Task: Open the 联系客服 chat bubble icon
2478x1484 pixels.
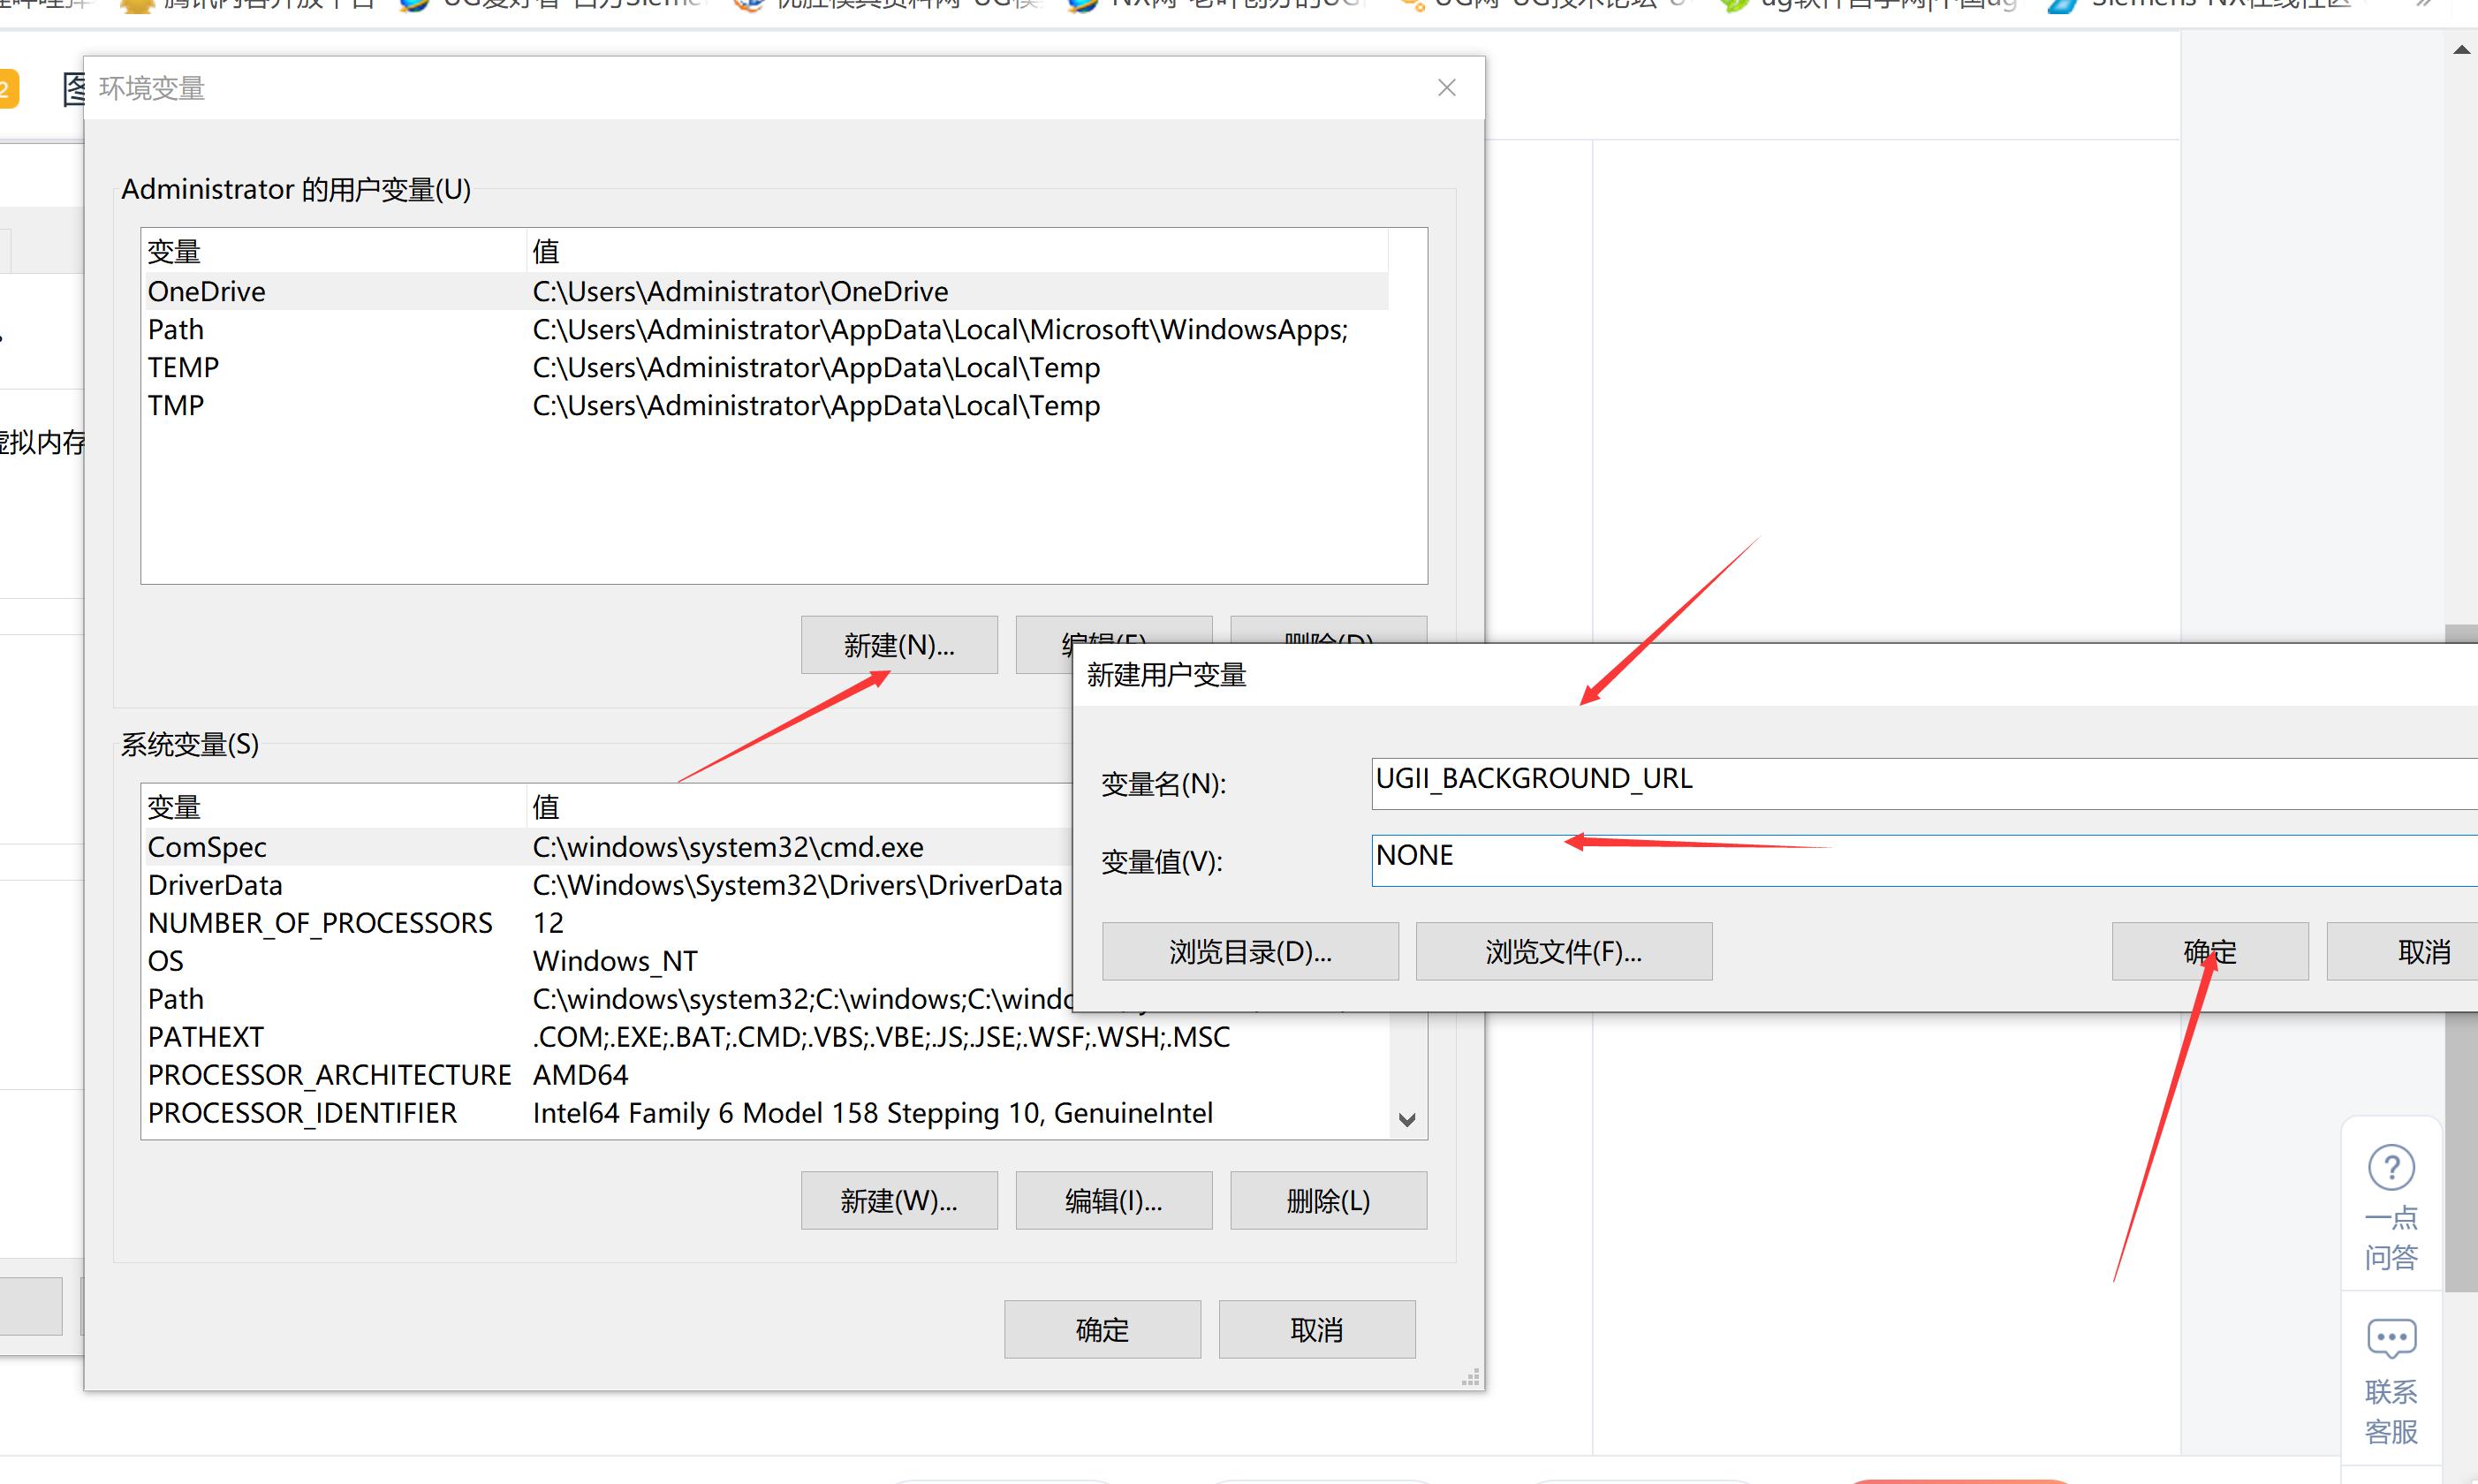Action: point(2391,1338)
